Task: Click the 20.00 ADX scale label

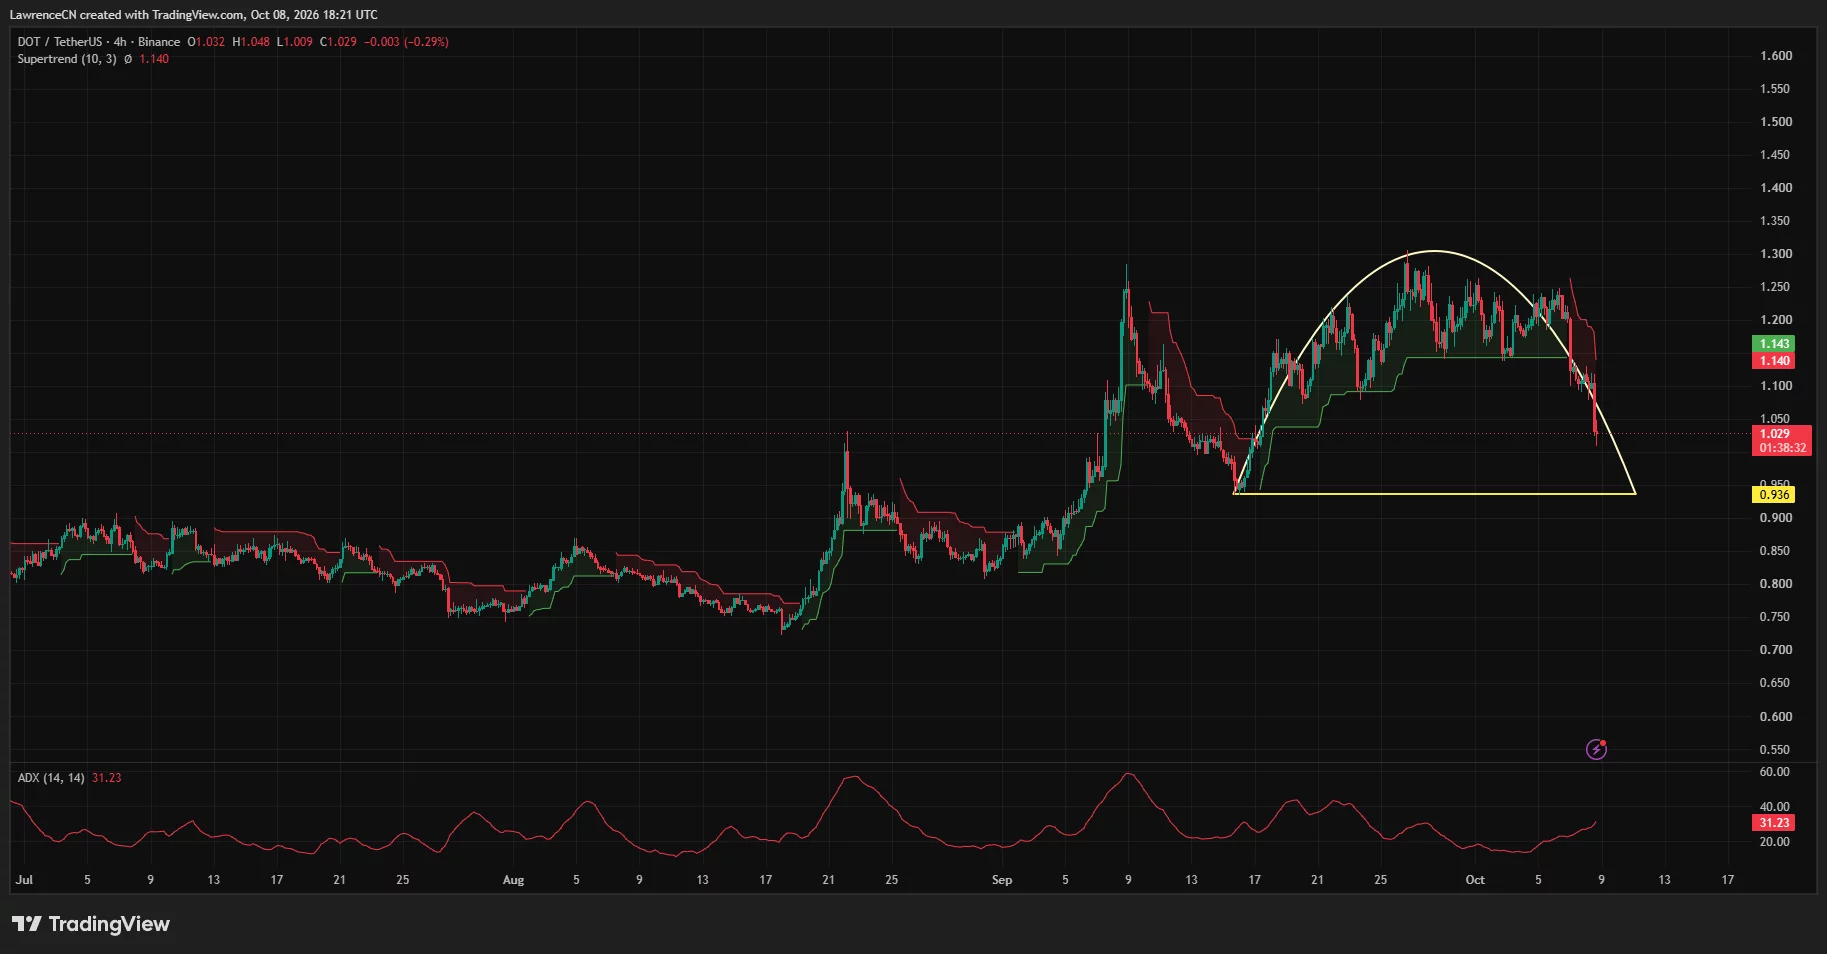Action: tap(1775, 842)
